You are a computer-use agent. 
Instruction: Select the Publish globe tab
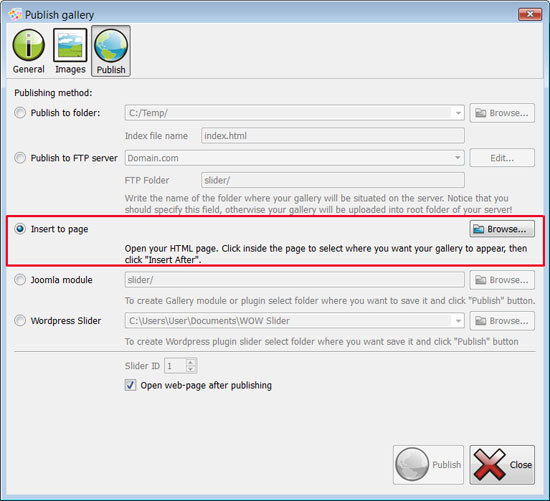[111, 51]
